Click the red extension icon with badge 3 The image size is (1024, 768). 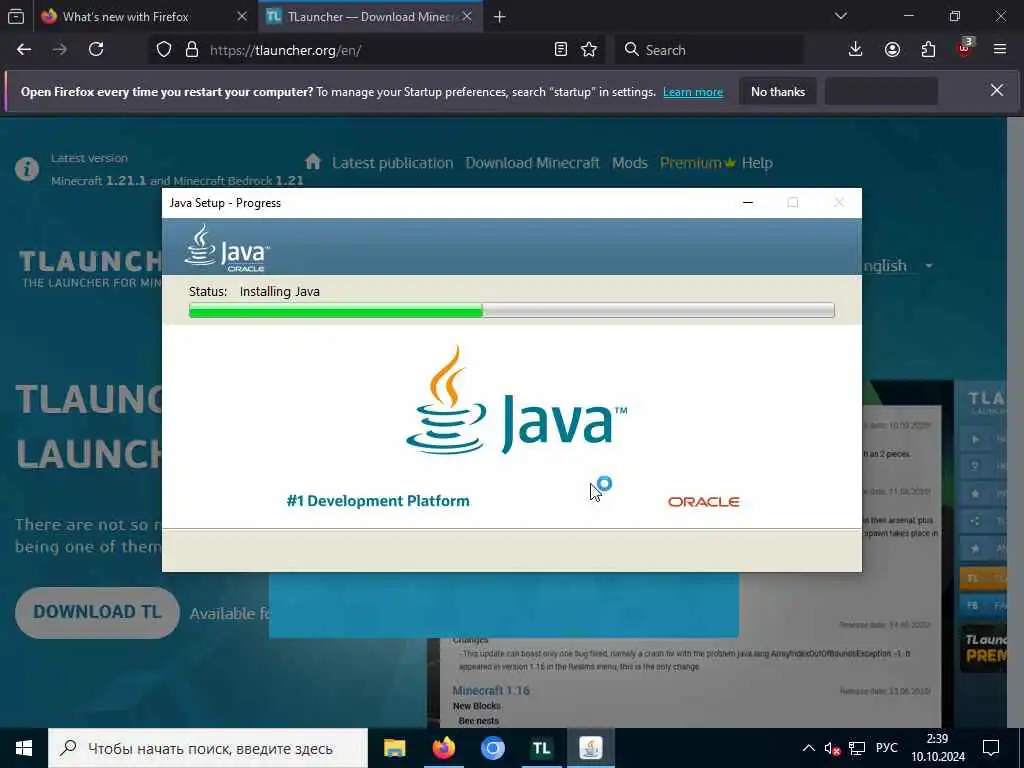(965, 48)
